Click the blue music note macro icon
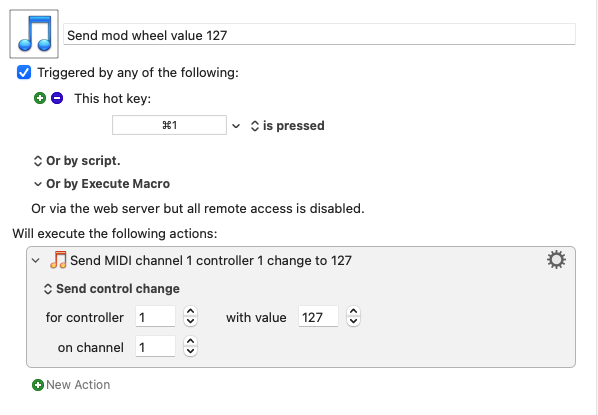598x415 pixels. tap(34, 34)
